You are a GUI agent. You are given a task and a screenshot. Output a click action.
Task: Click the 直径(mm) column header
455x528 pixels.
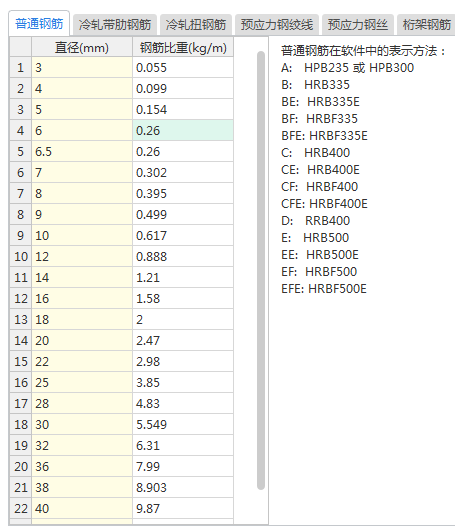(x=82, y=47)
